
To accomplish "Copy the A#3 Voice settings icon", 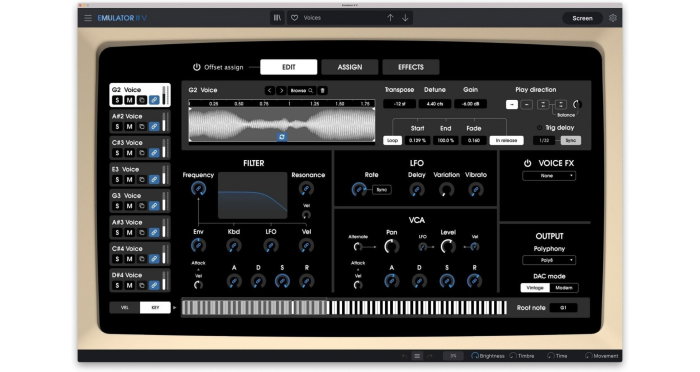I will coord(142,233).
